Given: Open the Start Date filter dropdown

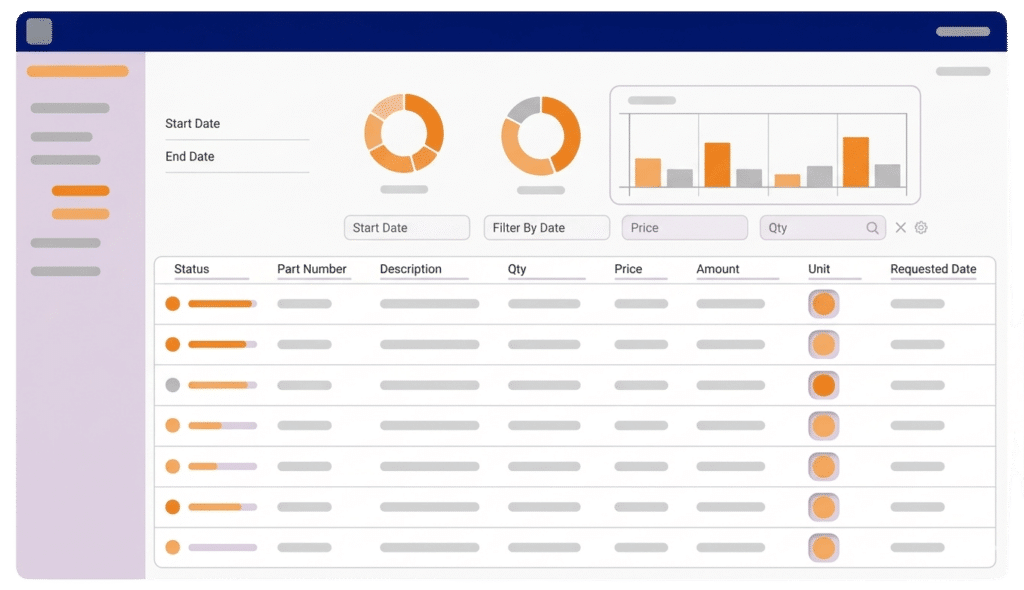Looking at the screenshot, I should tap(407, 227).
